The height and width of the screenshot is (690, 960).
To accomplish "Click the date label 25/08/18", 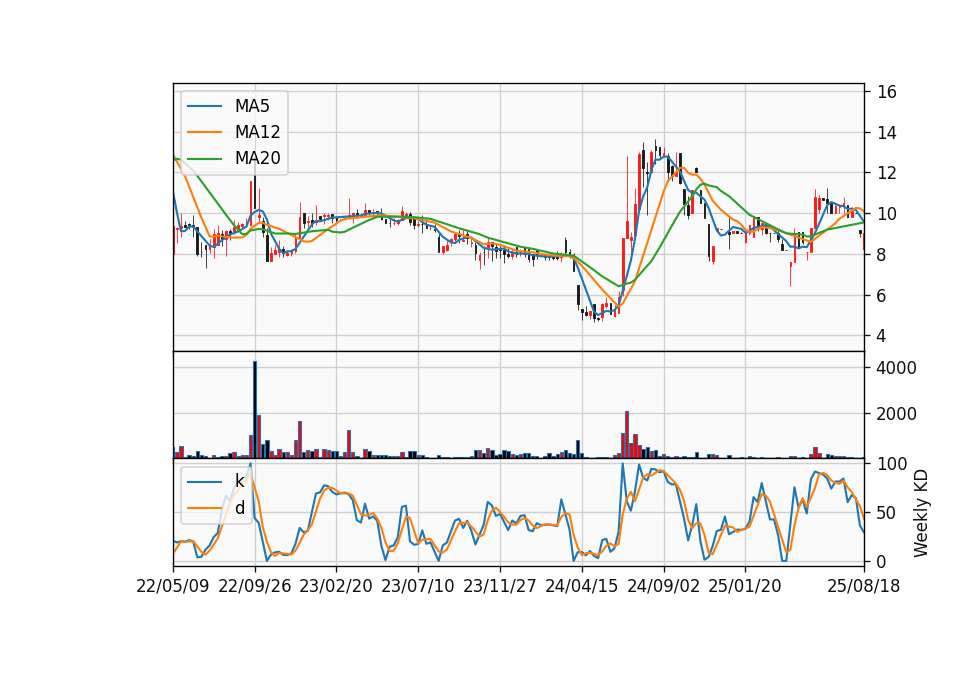I will click(864, 586).
